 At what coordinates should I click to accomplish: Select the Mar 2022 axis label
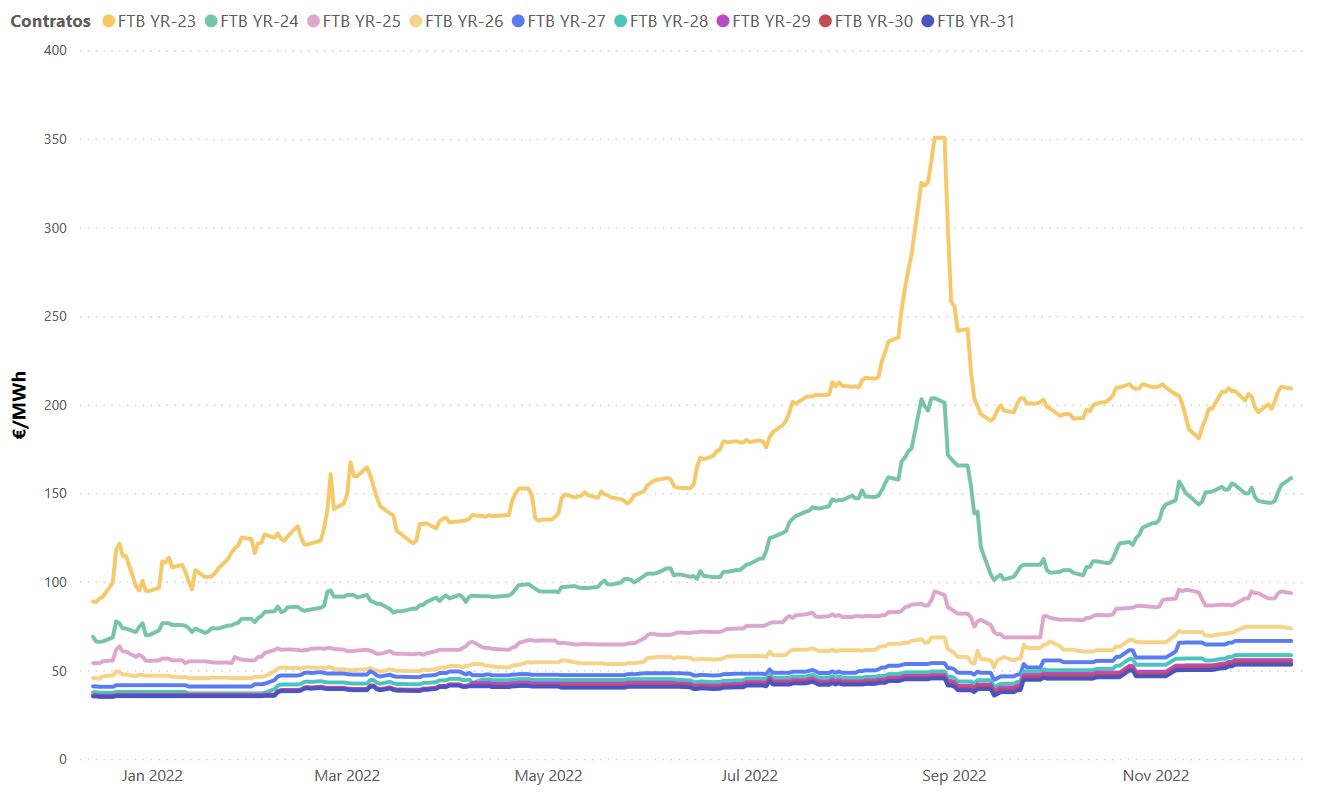click(348, 775)
